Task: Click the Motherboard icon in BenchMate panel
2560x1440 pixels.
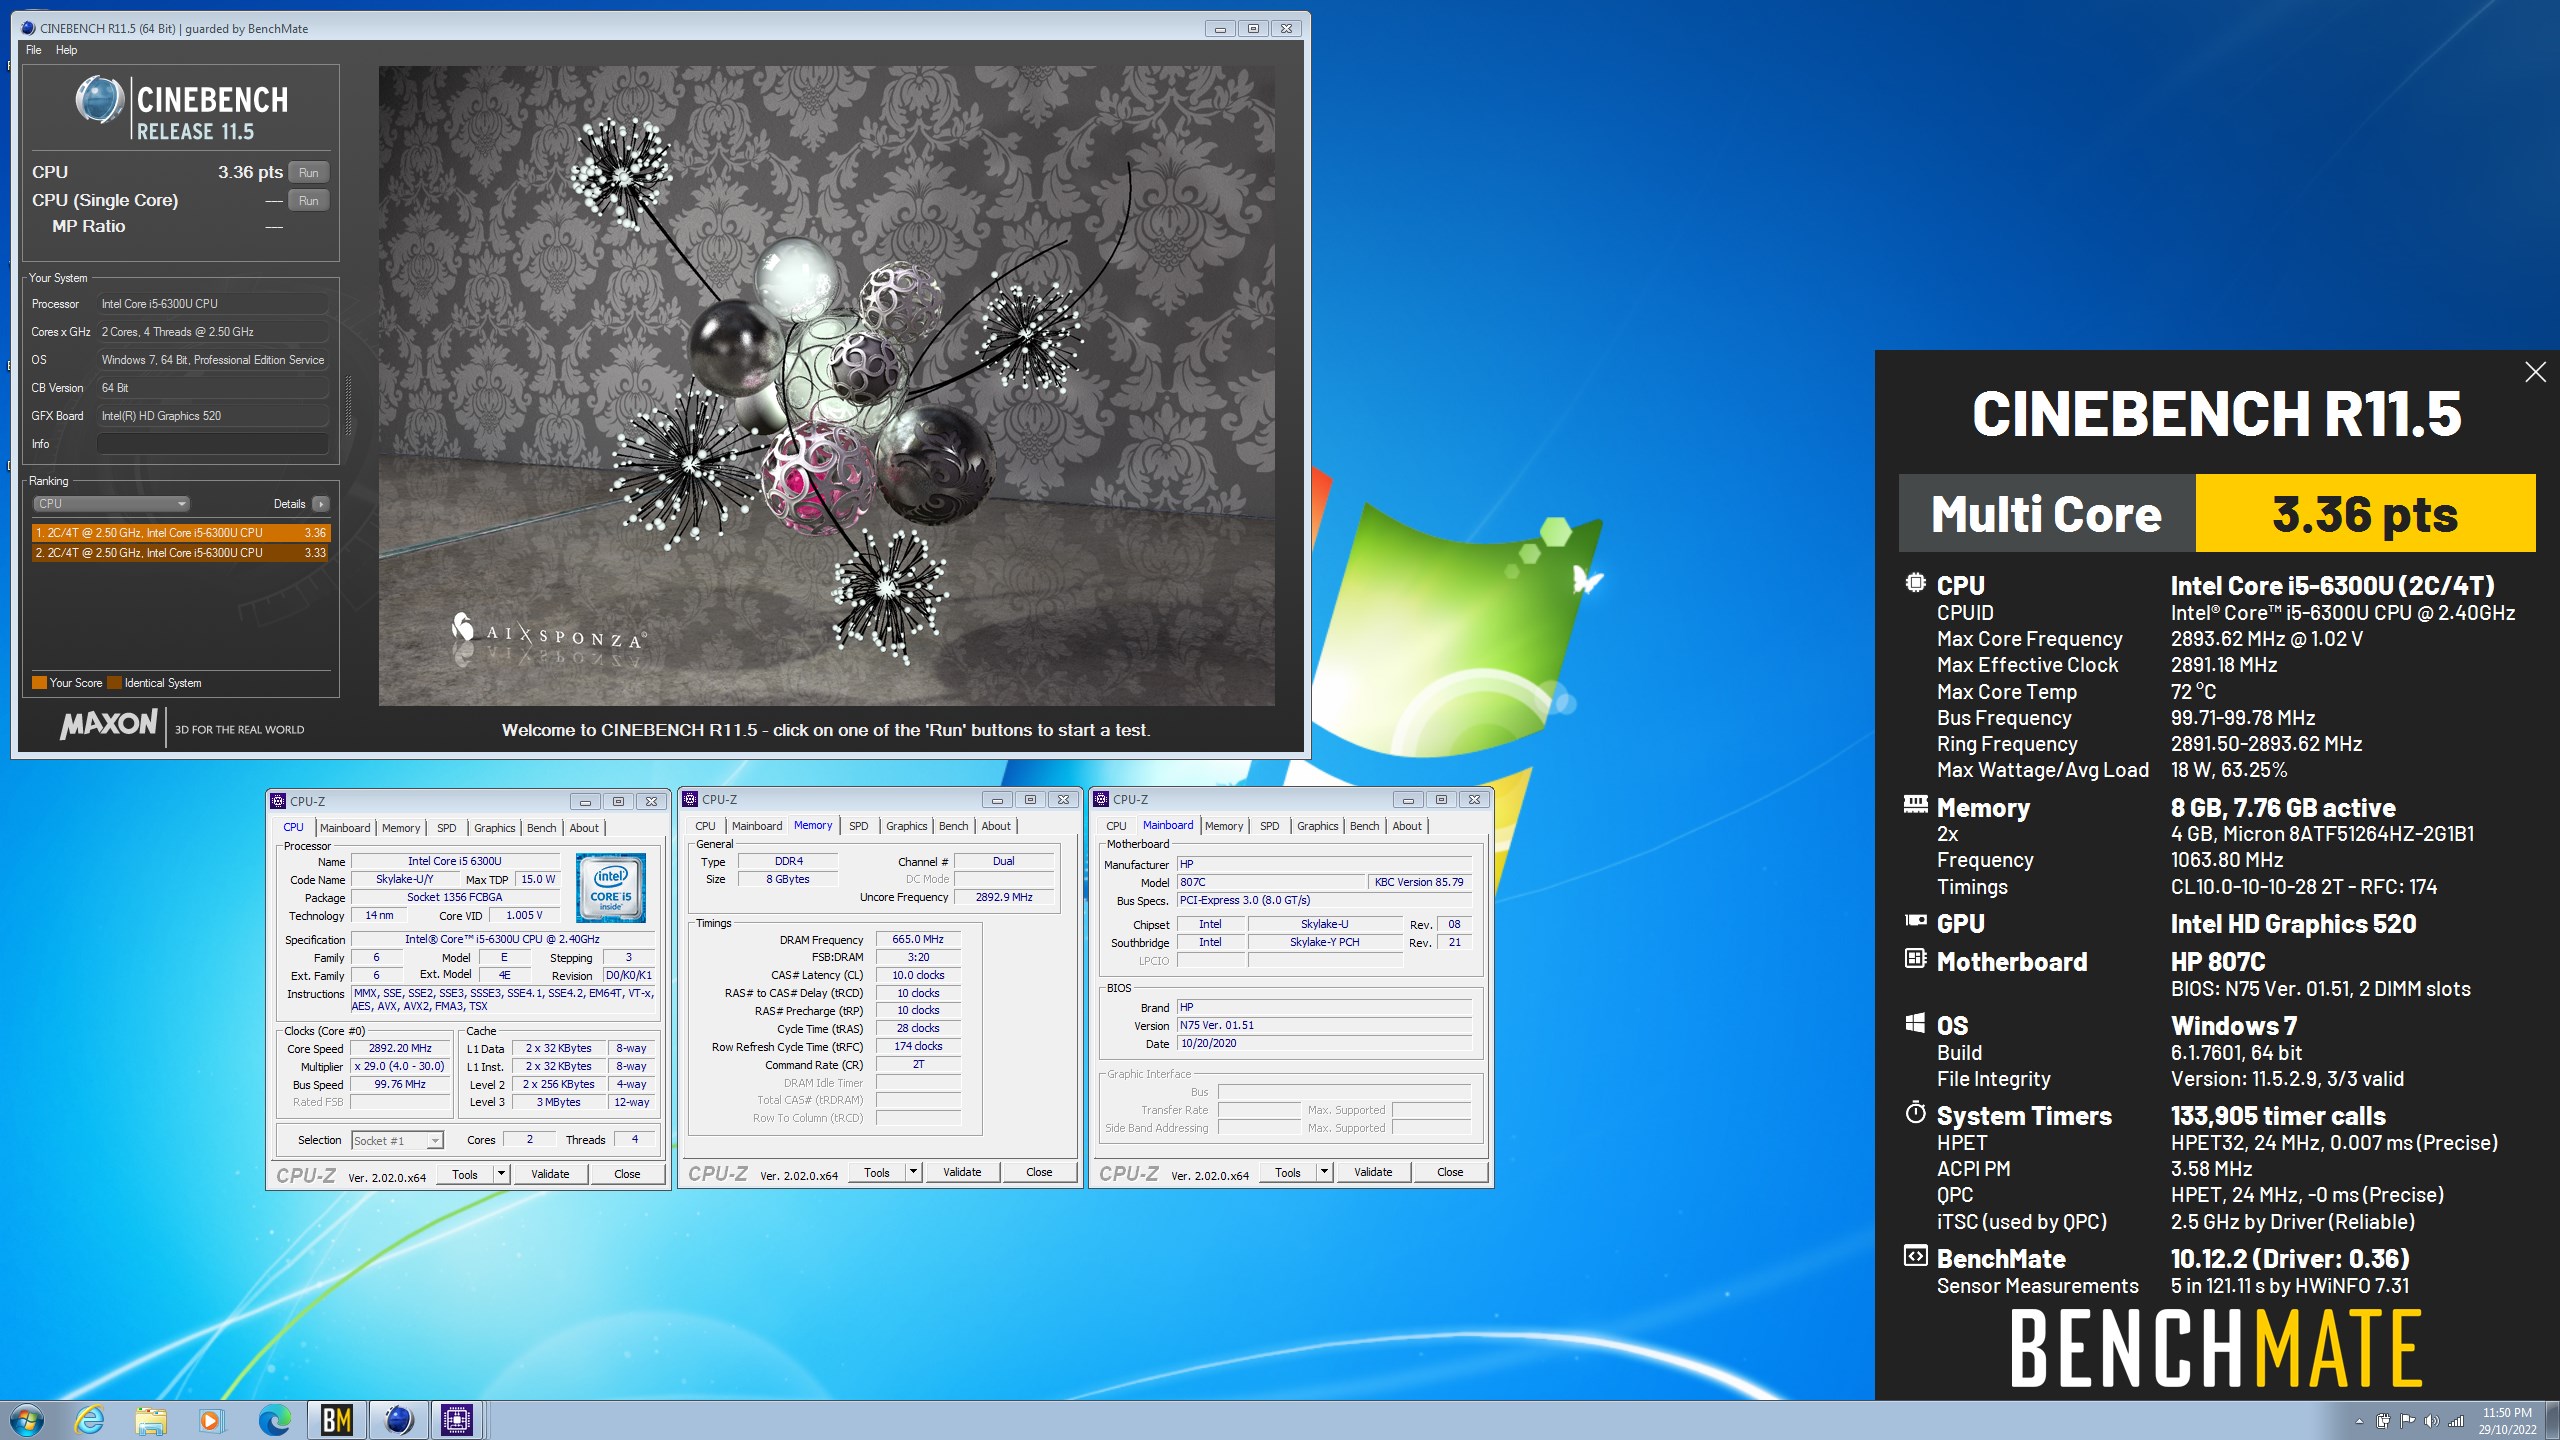Action: (1915, 959)
